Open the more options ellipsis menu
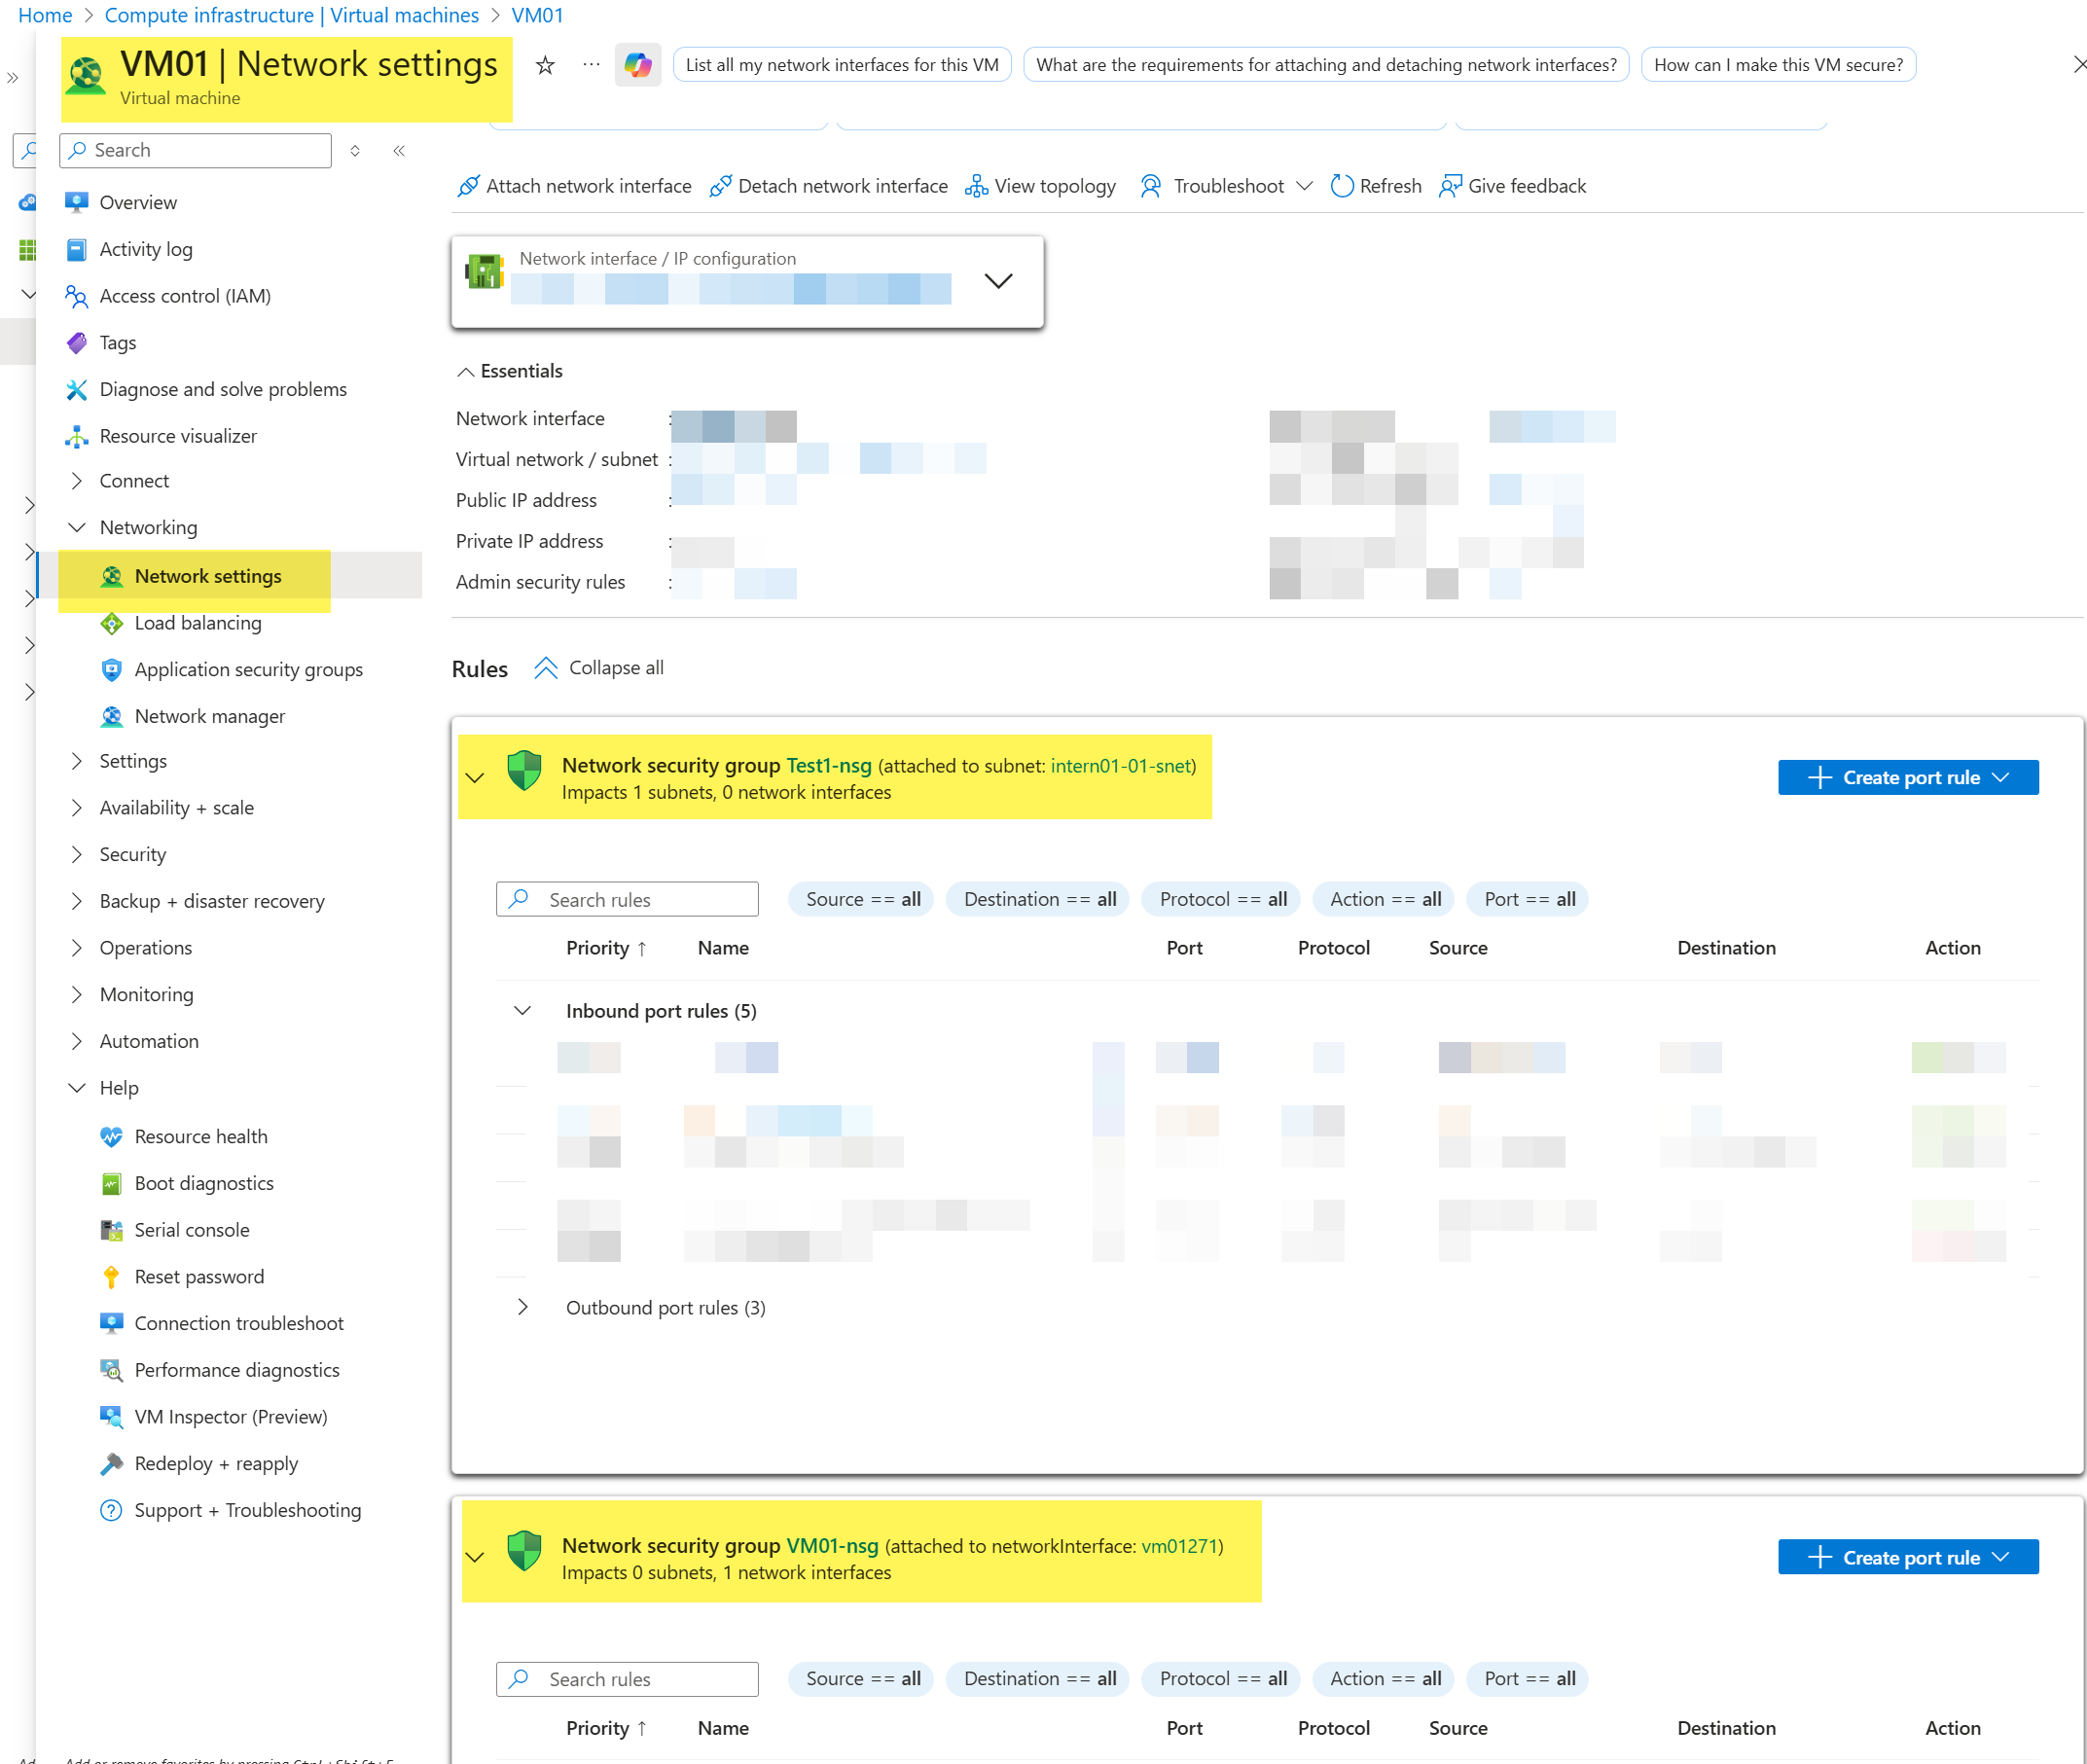 [x=592, y=65]
